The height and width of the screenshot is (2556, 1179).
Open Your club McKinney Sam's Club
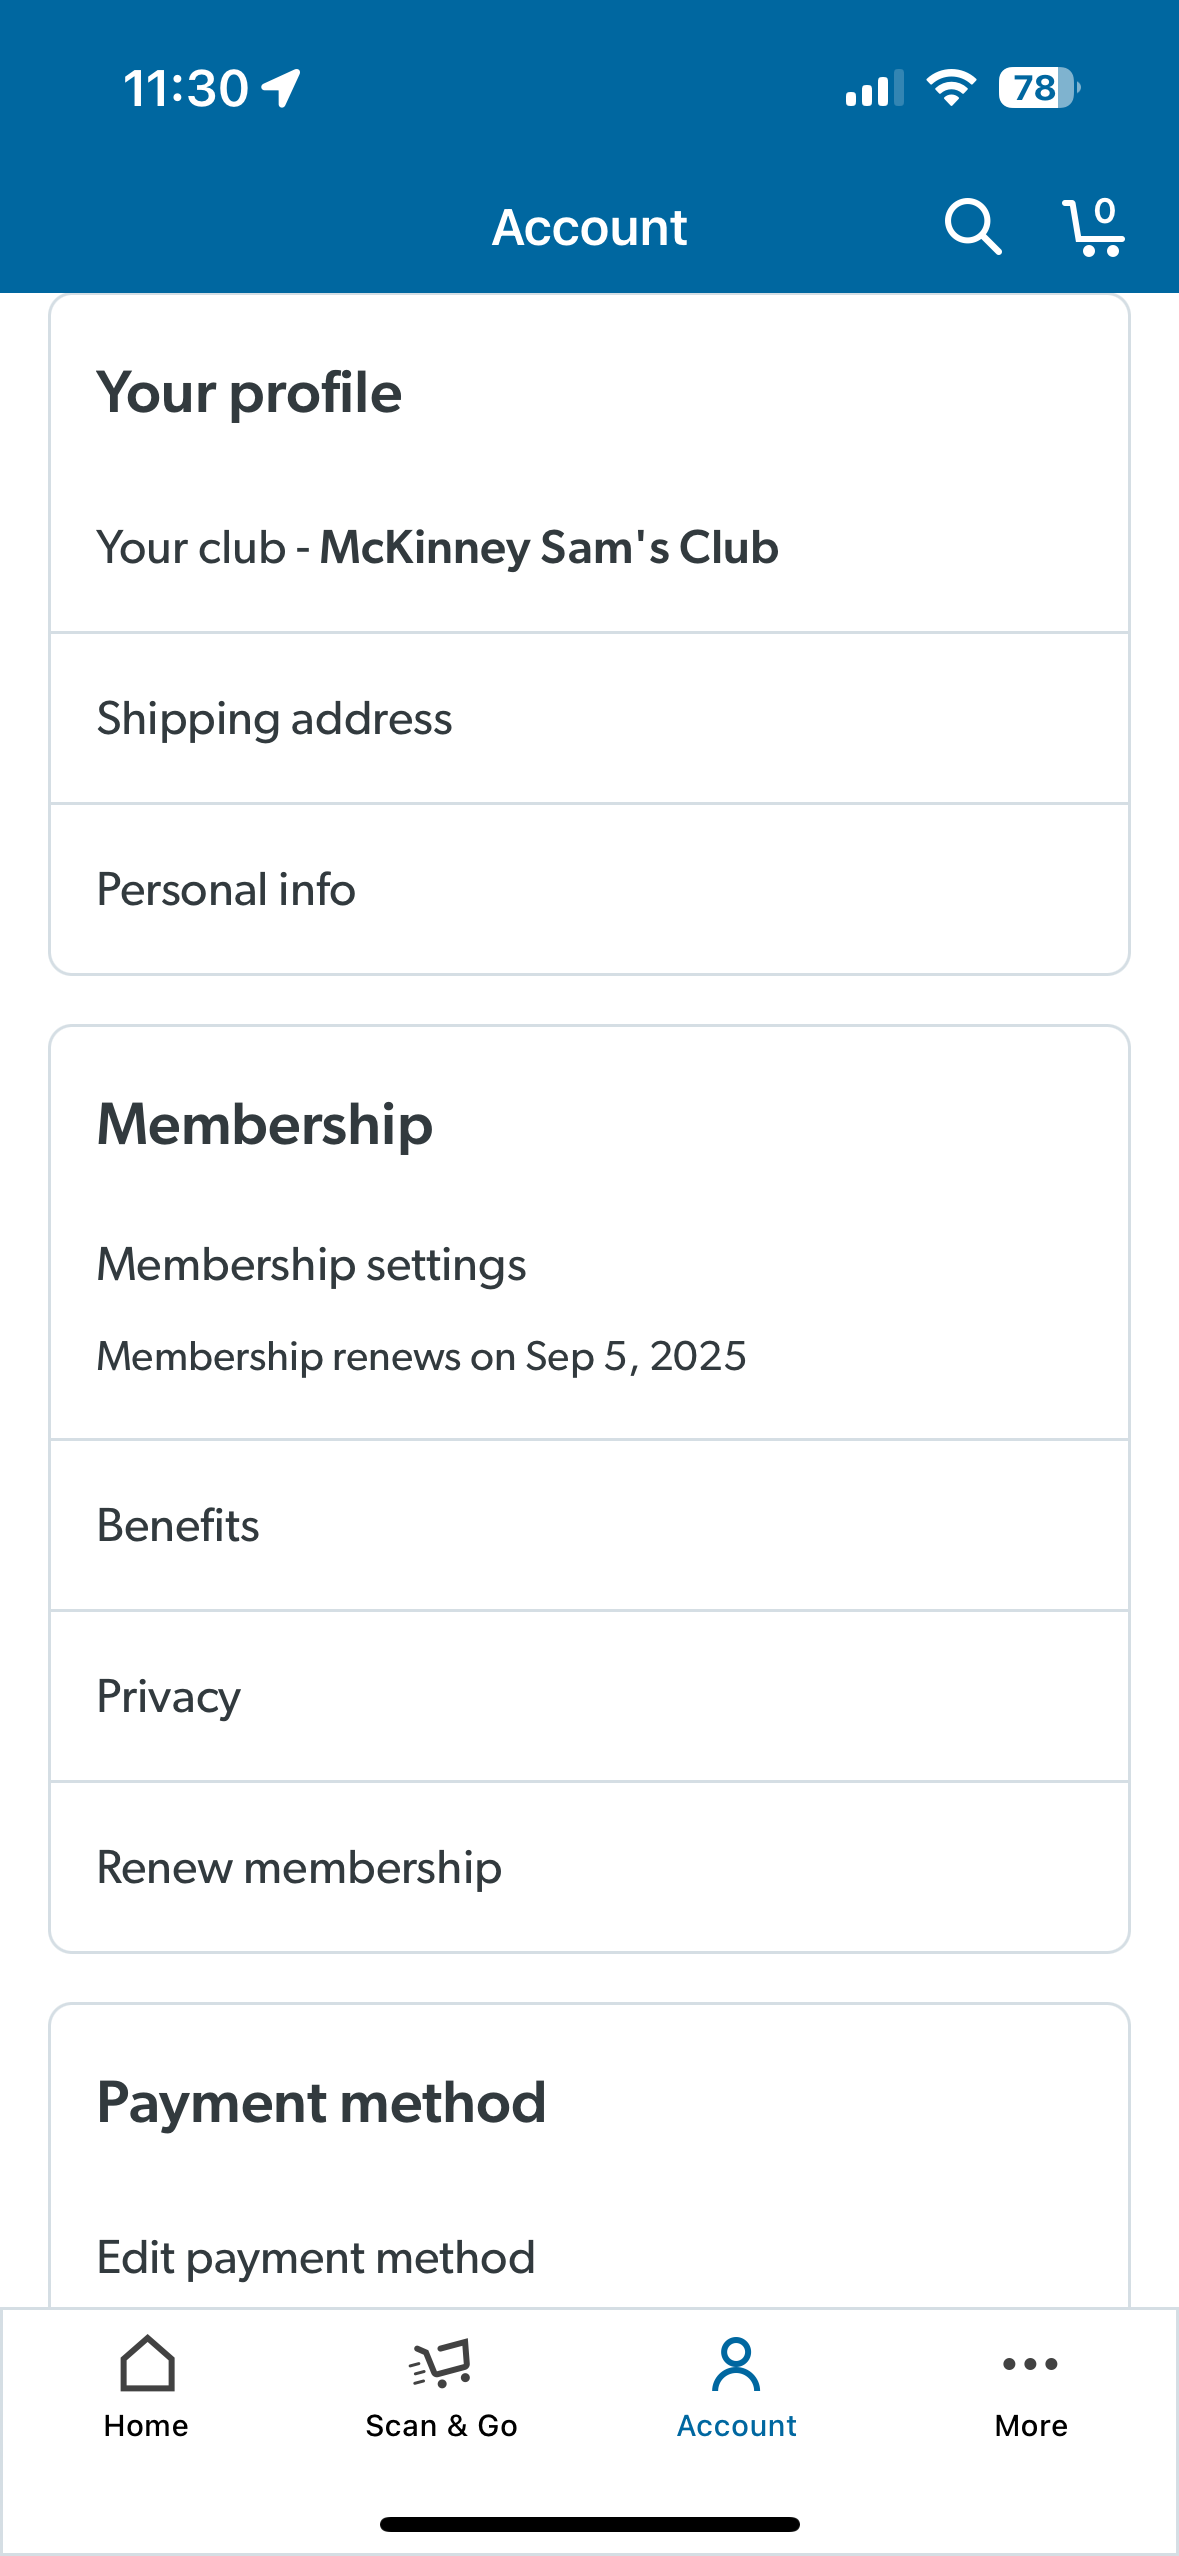[x=589, y=548]
